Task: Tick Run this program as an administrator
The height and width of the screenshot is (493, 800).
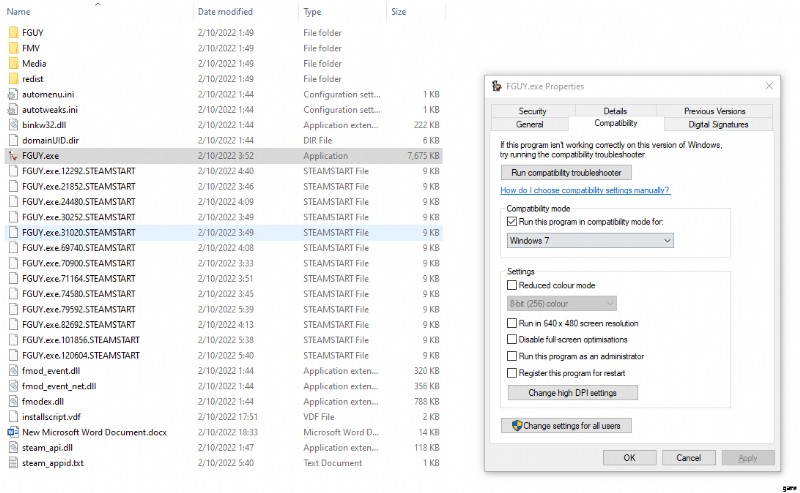Action: pyautogui.click(x=512, y=356)
